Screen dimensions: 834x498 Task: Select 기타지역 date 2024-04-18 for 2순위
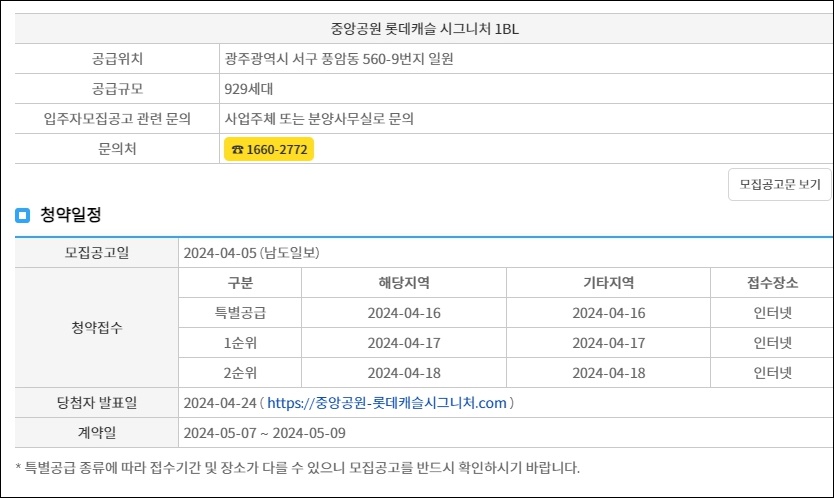pos(608,373)
